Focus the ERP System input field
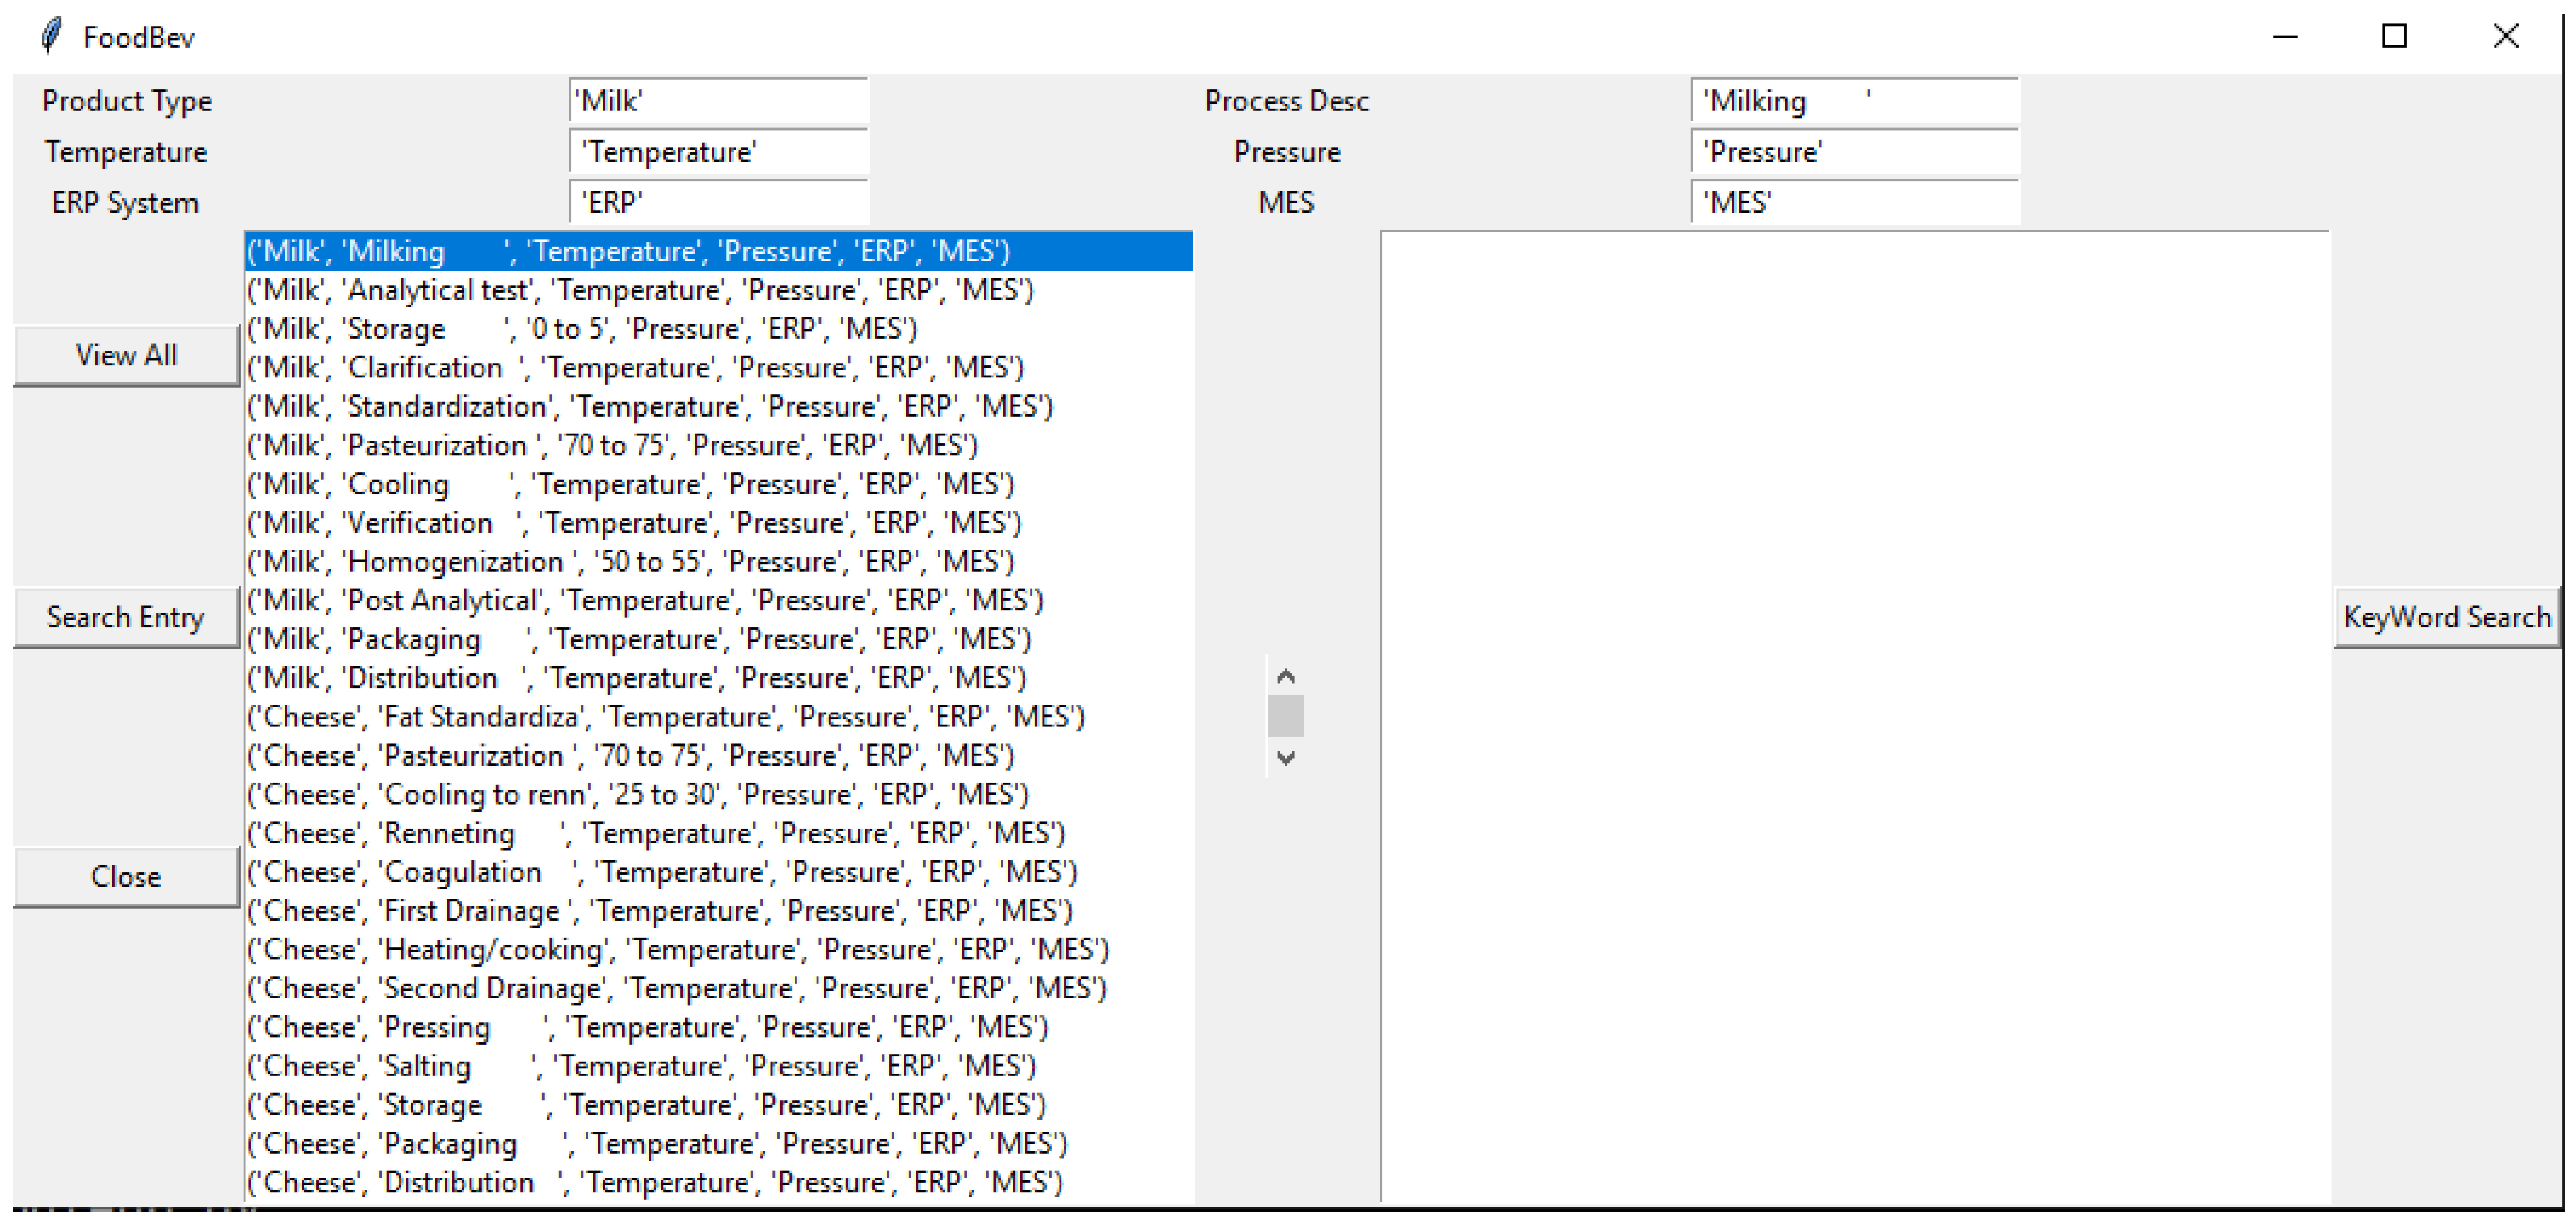The height and width of the screenshot is (1225, 2576). pyautogui.click(x=718, y=203)
